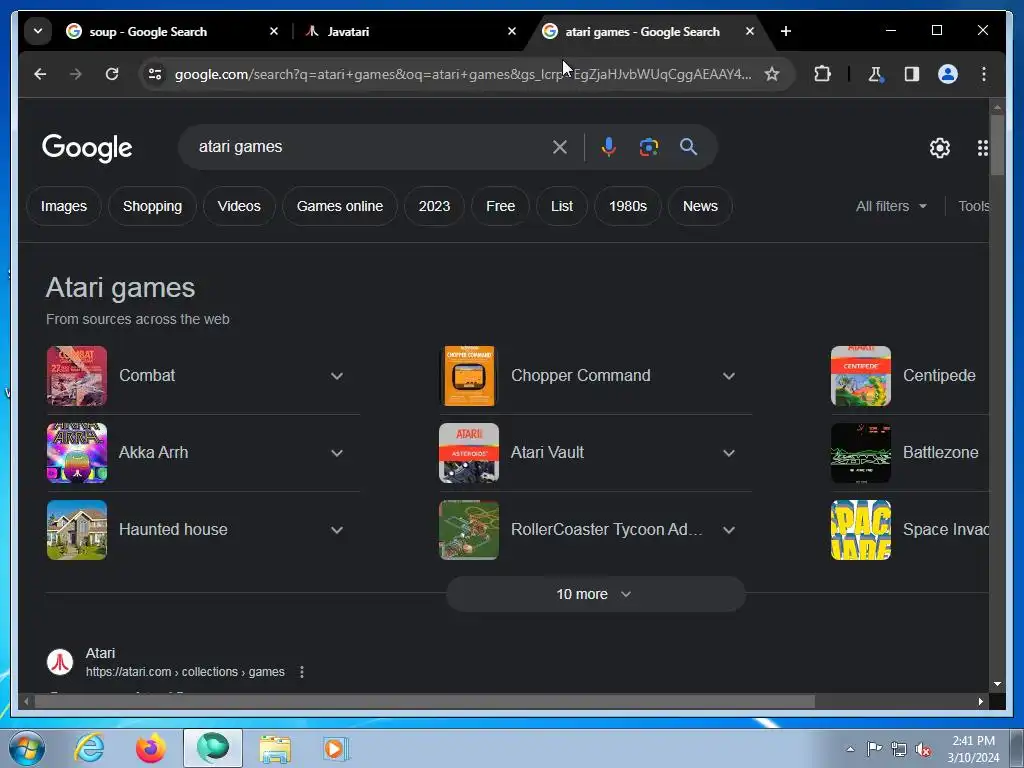Go back with the browser back arrow
This screenshot has height=768, width=1024.
click(x=40, y=74)
